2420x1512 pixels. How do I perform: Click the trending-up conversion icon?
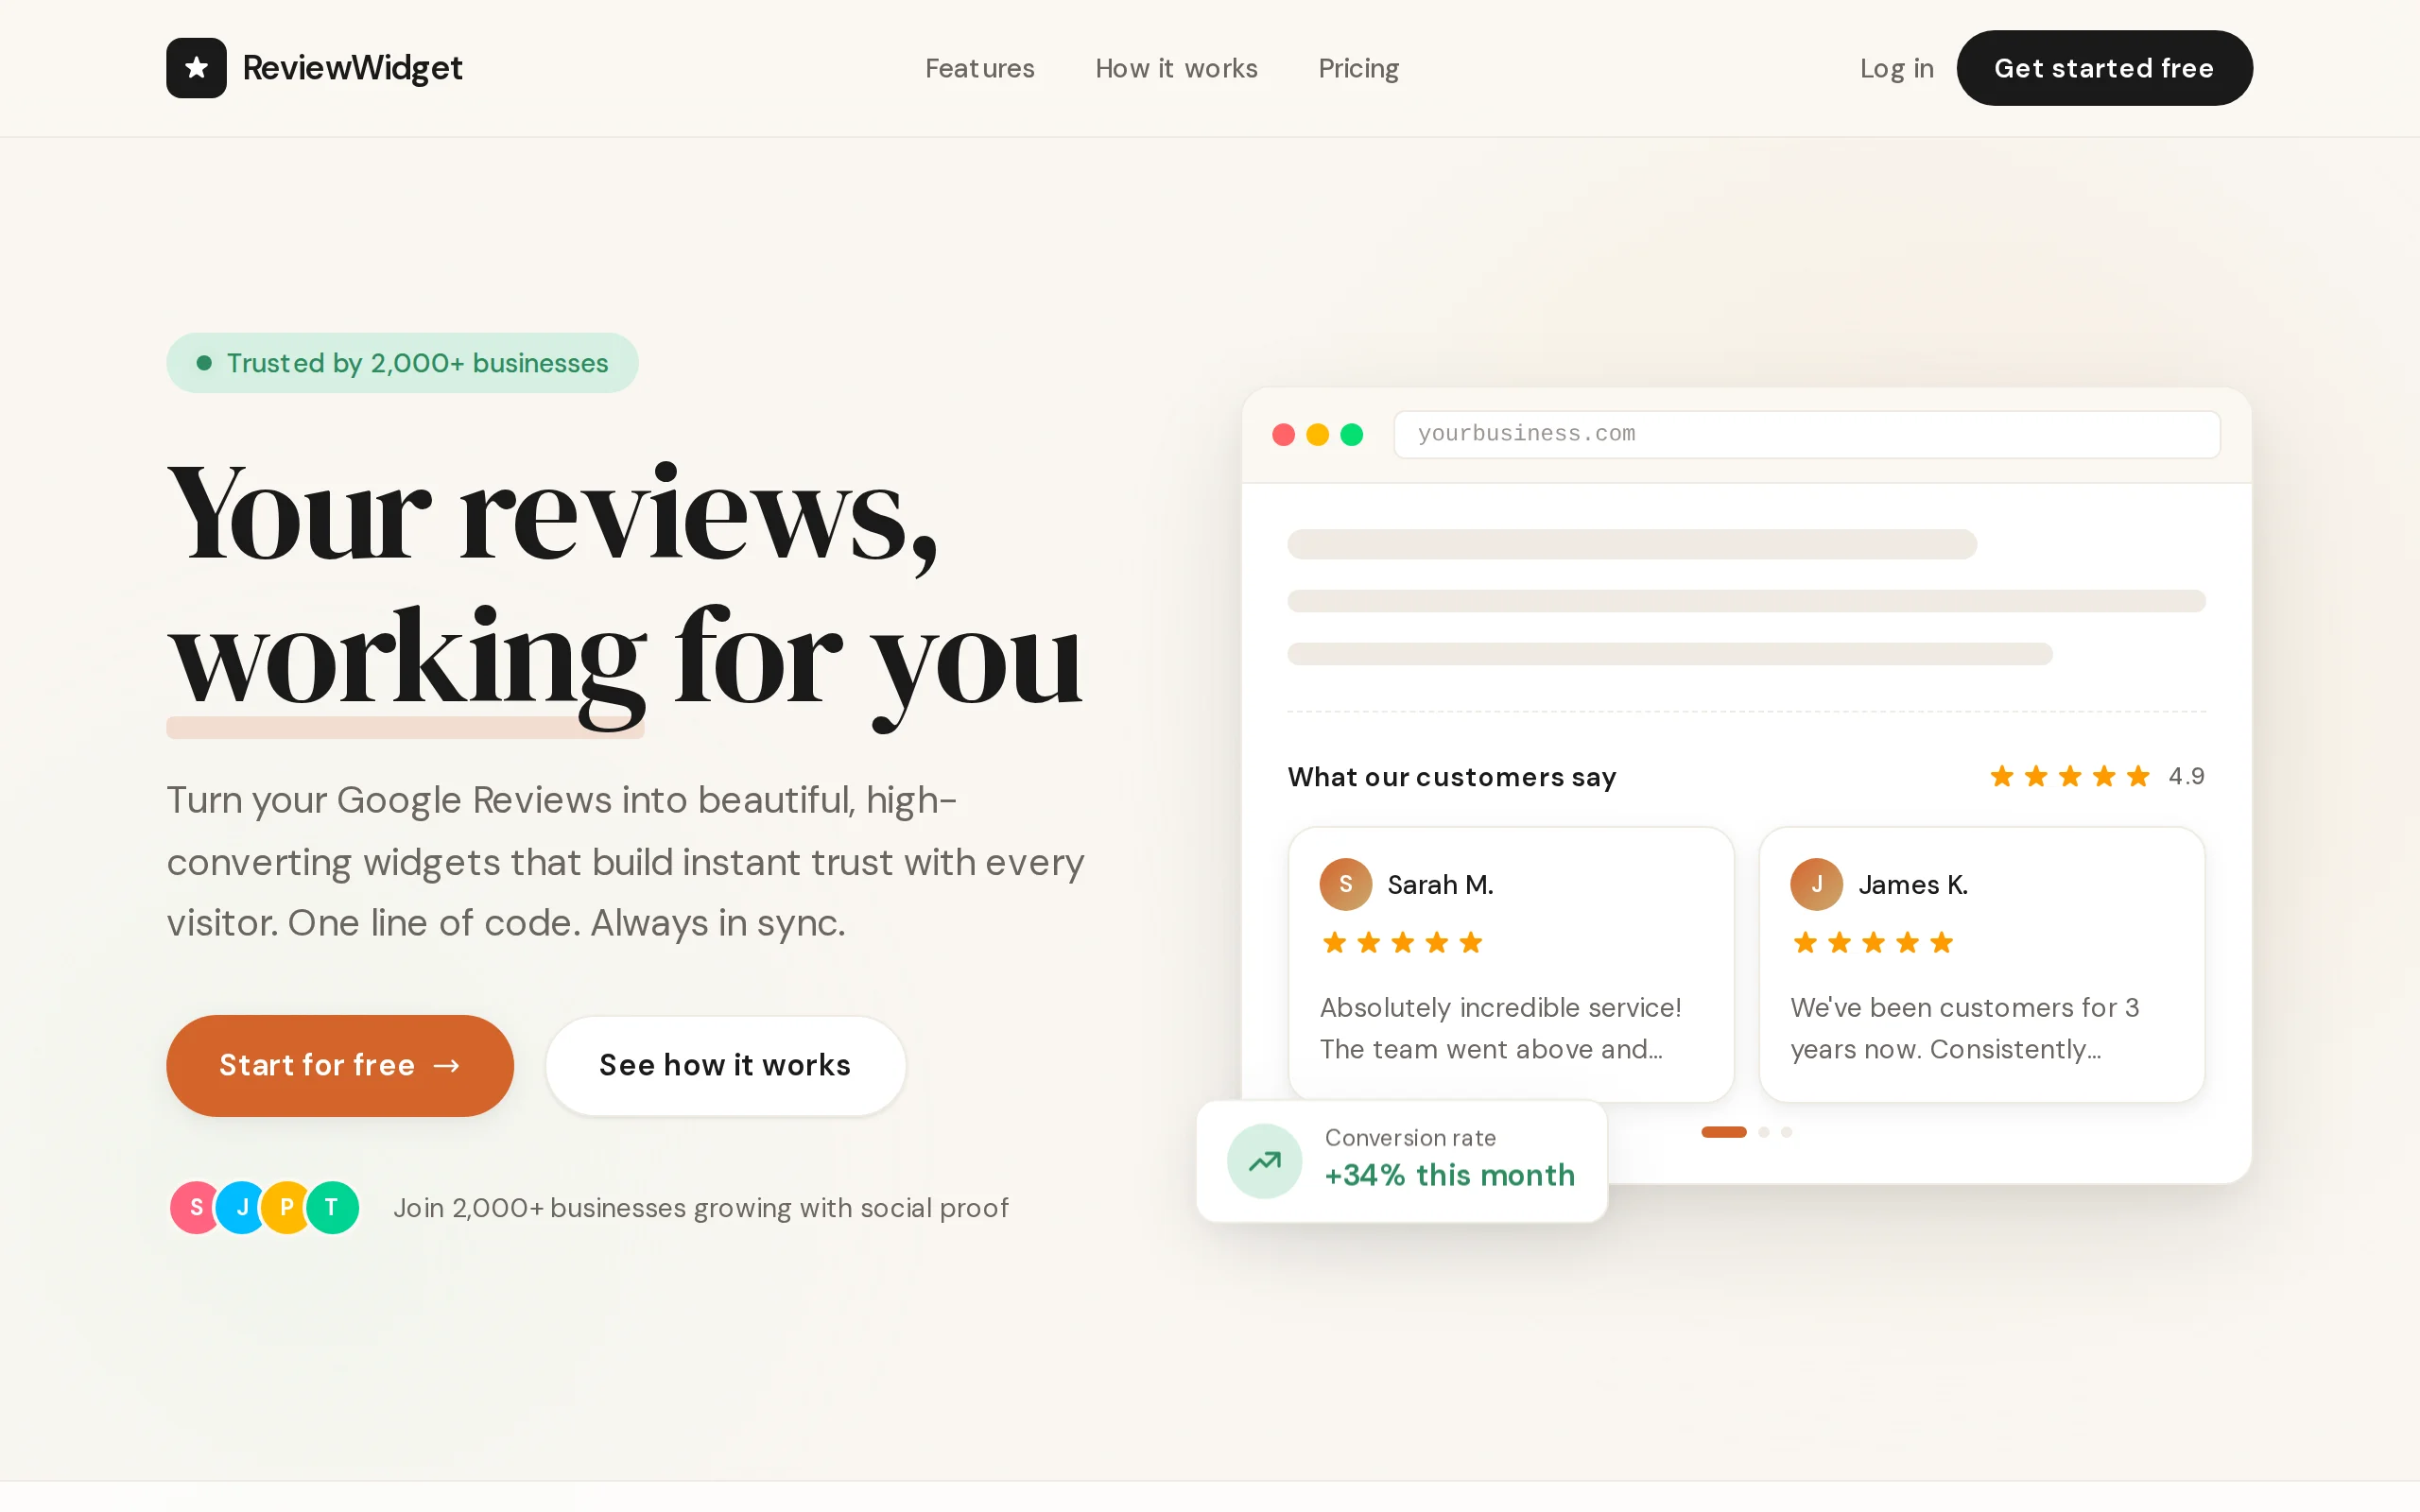1264,1161
